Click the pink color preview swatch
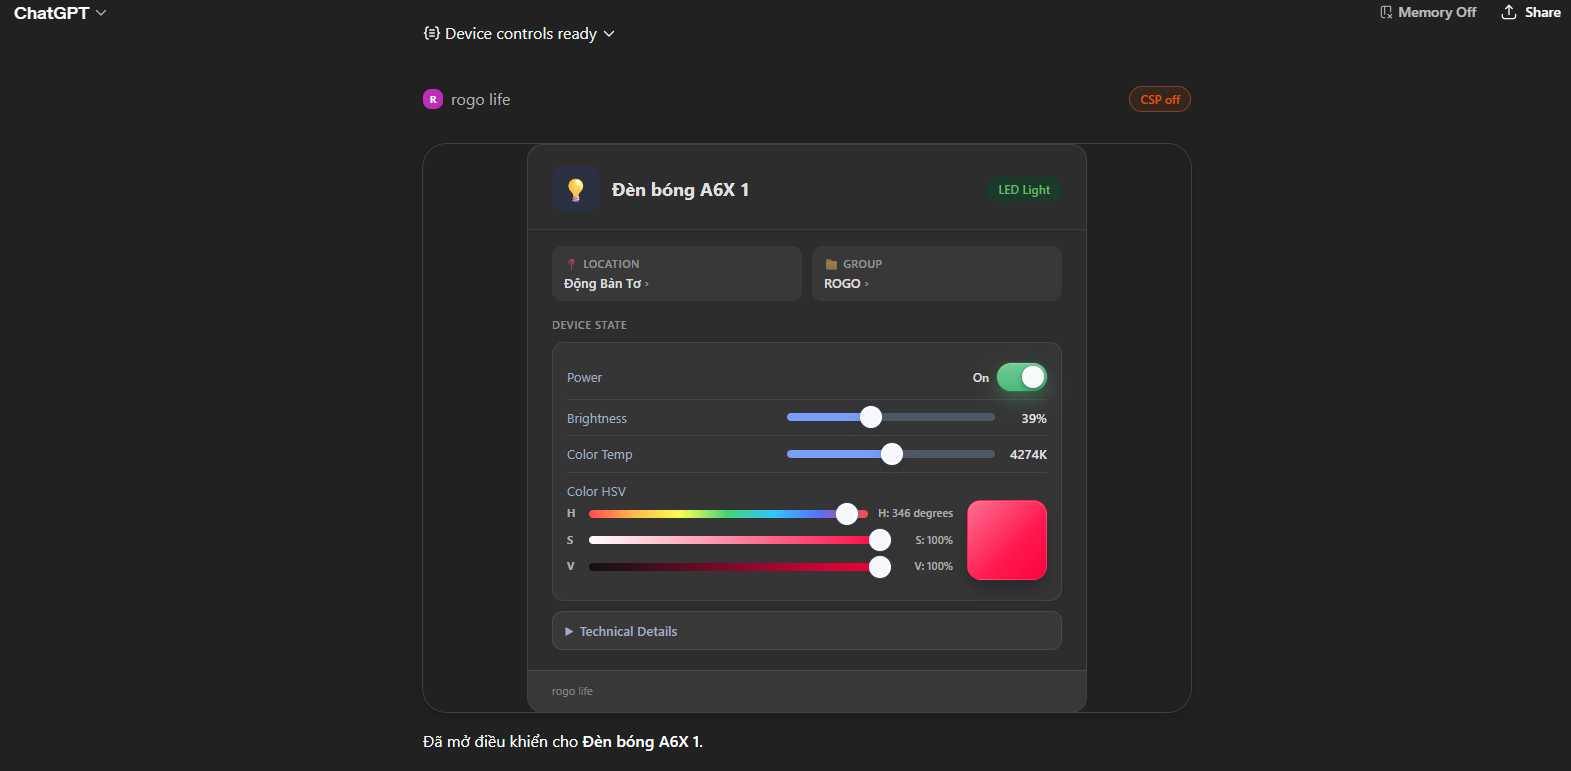This screenshot has width=1571, height=771. click(1007, 540)
